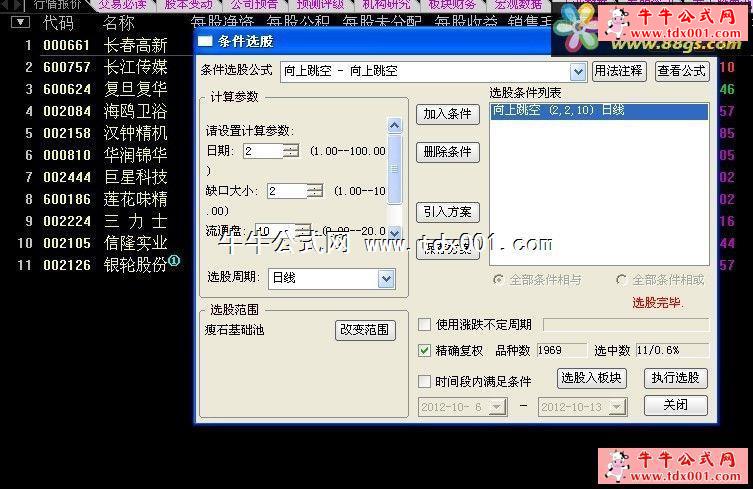
Task: Select stock row 600186 莲花味精
Action: [x=96, y=199]
